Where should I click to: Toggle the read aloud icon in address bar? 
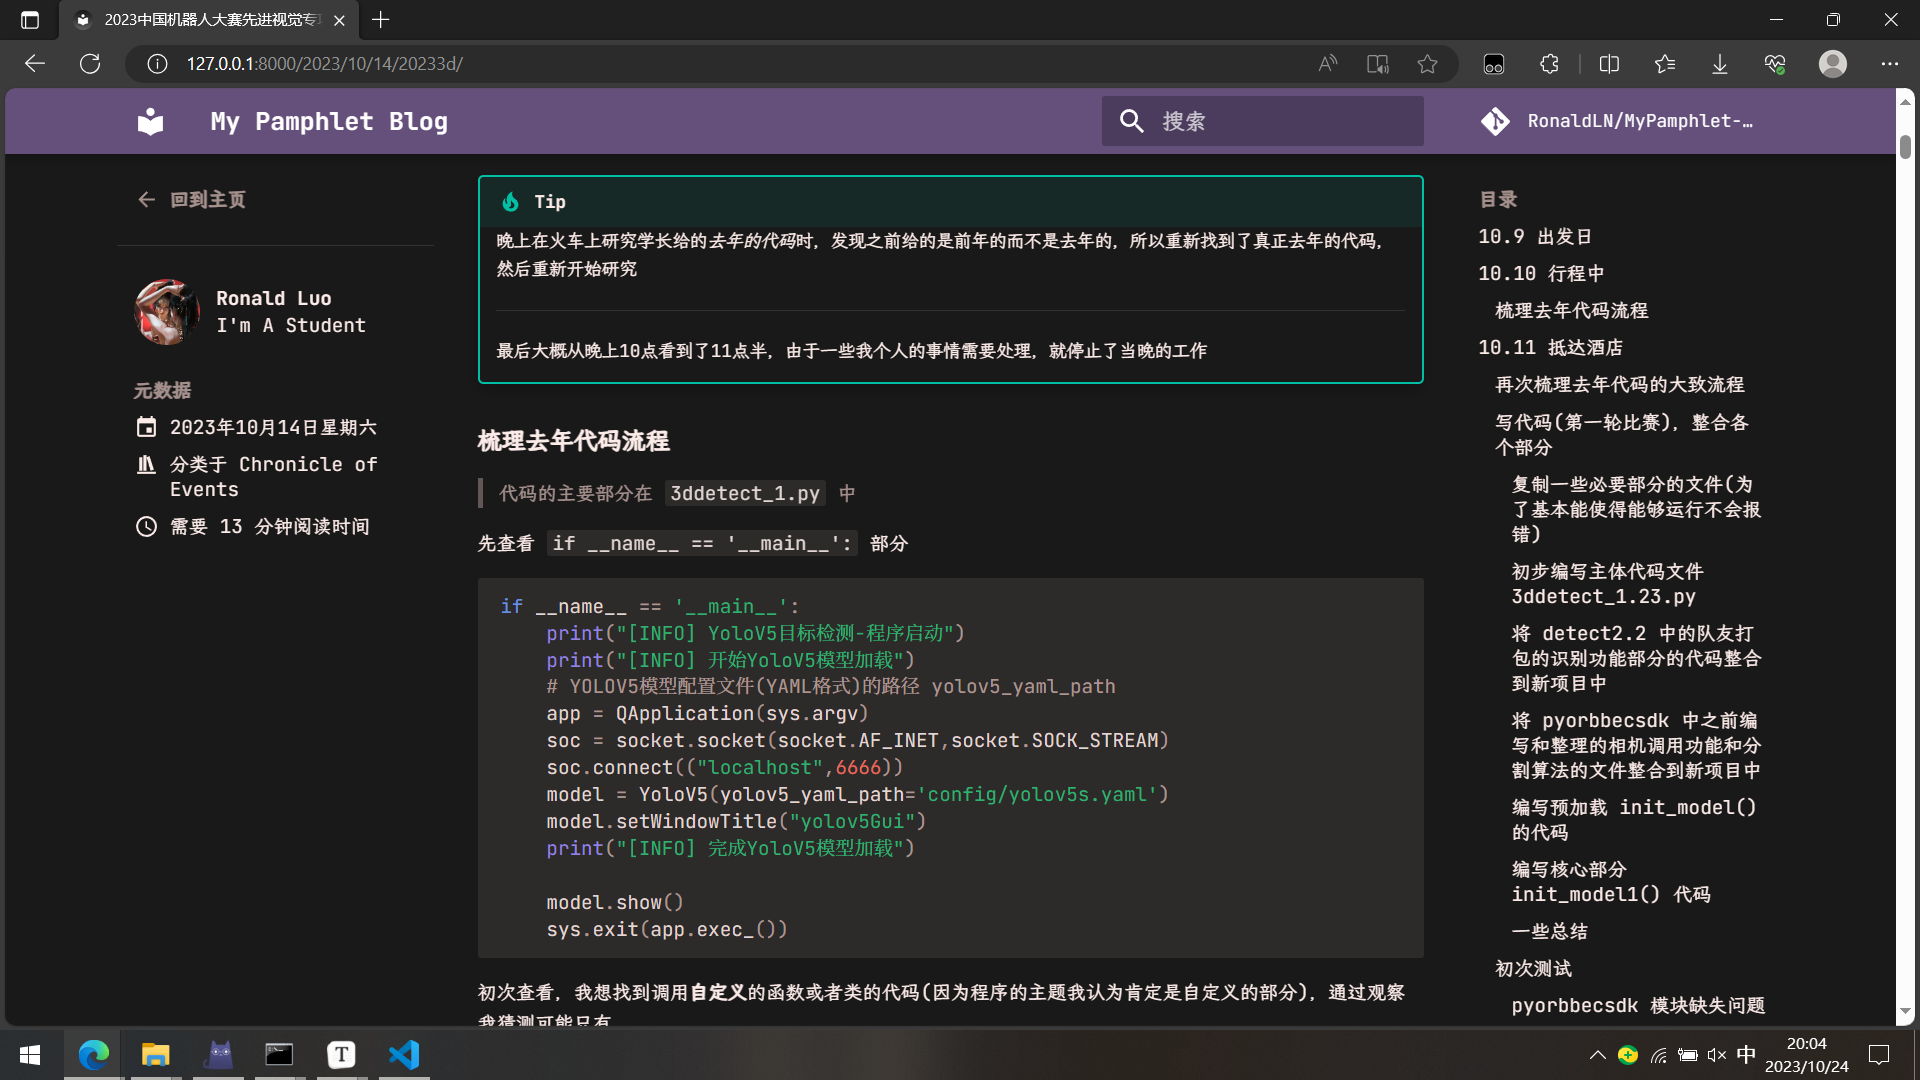(x=1327, y=64)
